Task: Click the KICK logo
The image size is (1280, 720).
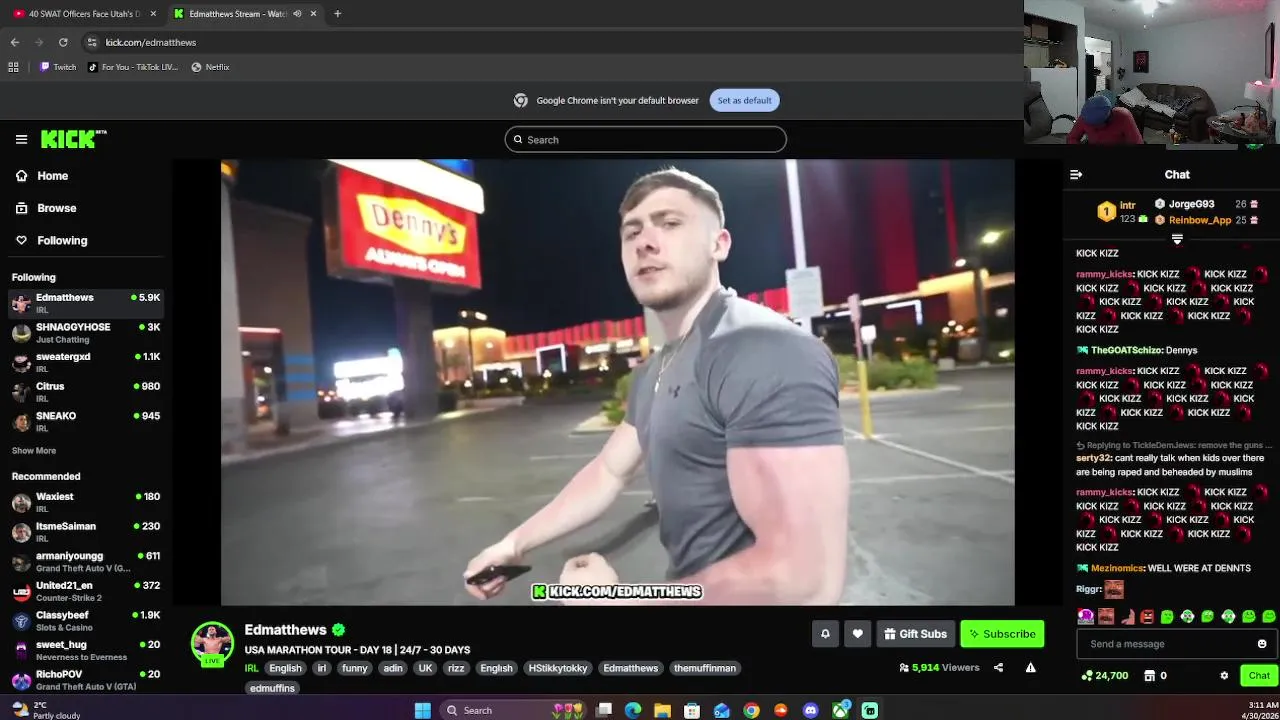Action: (x=72, y=140)
